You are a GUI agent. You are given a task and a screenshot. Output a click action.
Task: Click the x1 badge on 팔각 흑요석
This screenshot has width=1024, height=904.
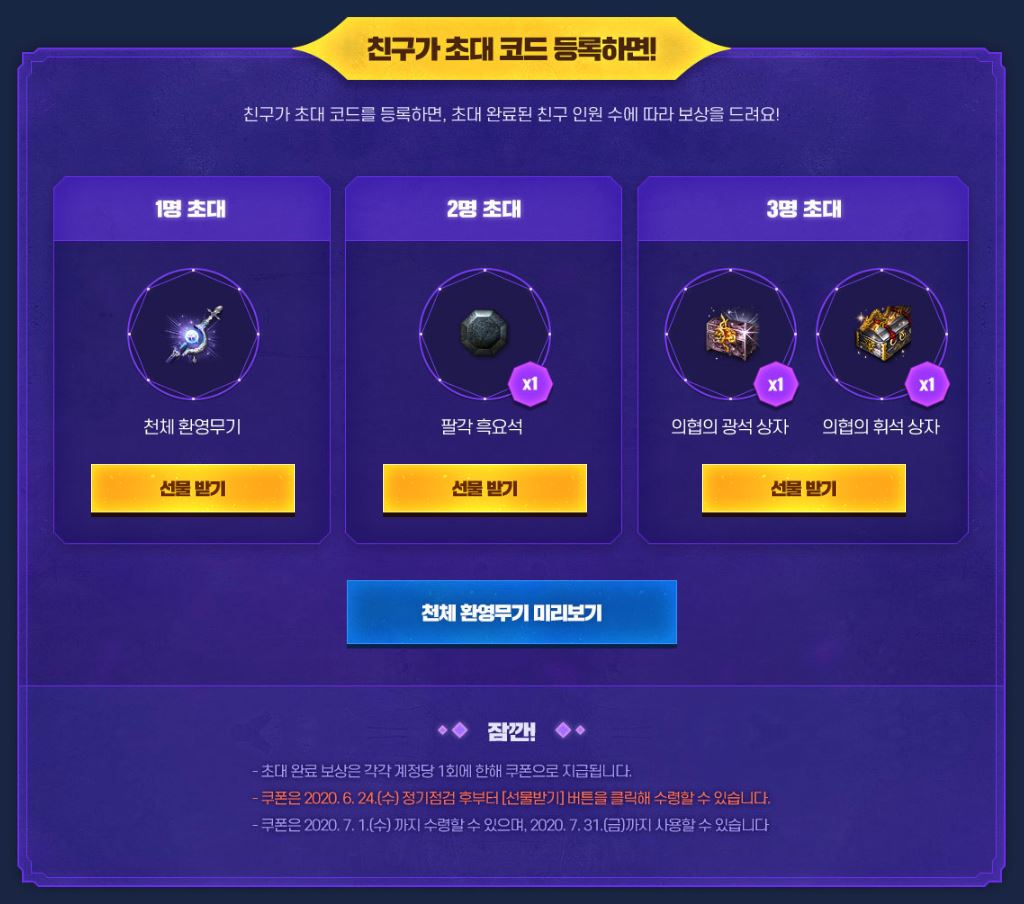530,384
